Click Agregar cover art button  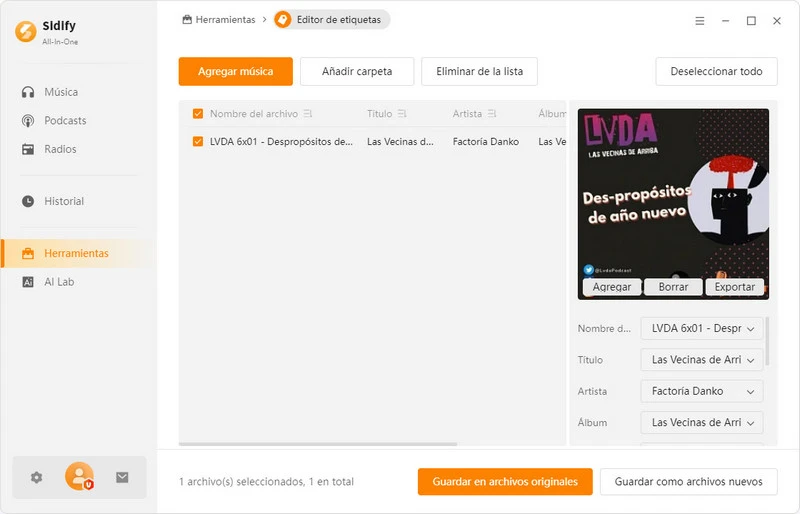pyautogui.click(x=612, y=287)
